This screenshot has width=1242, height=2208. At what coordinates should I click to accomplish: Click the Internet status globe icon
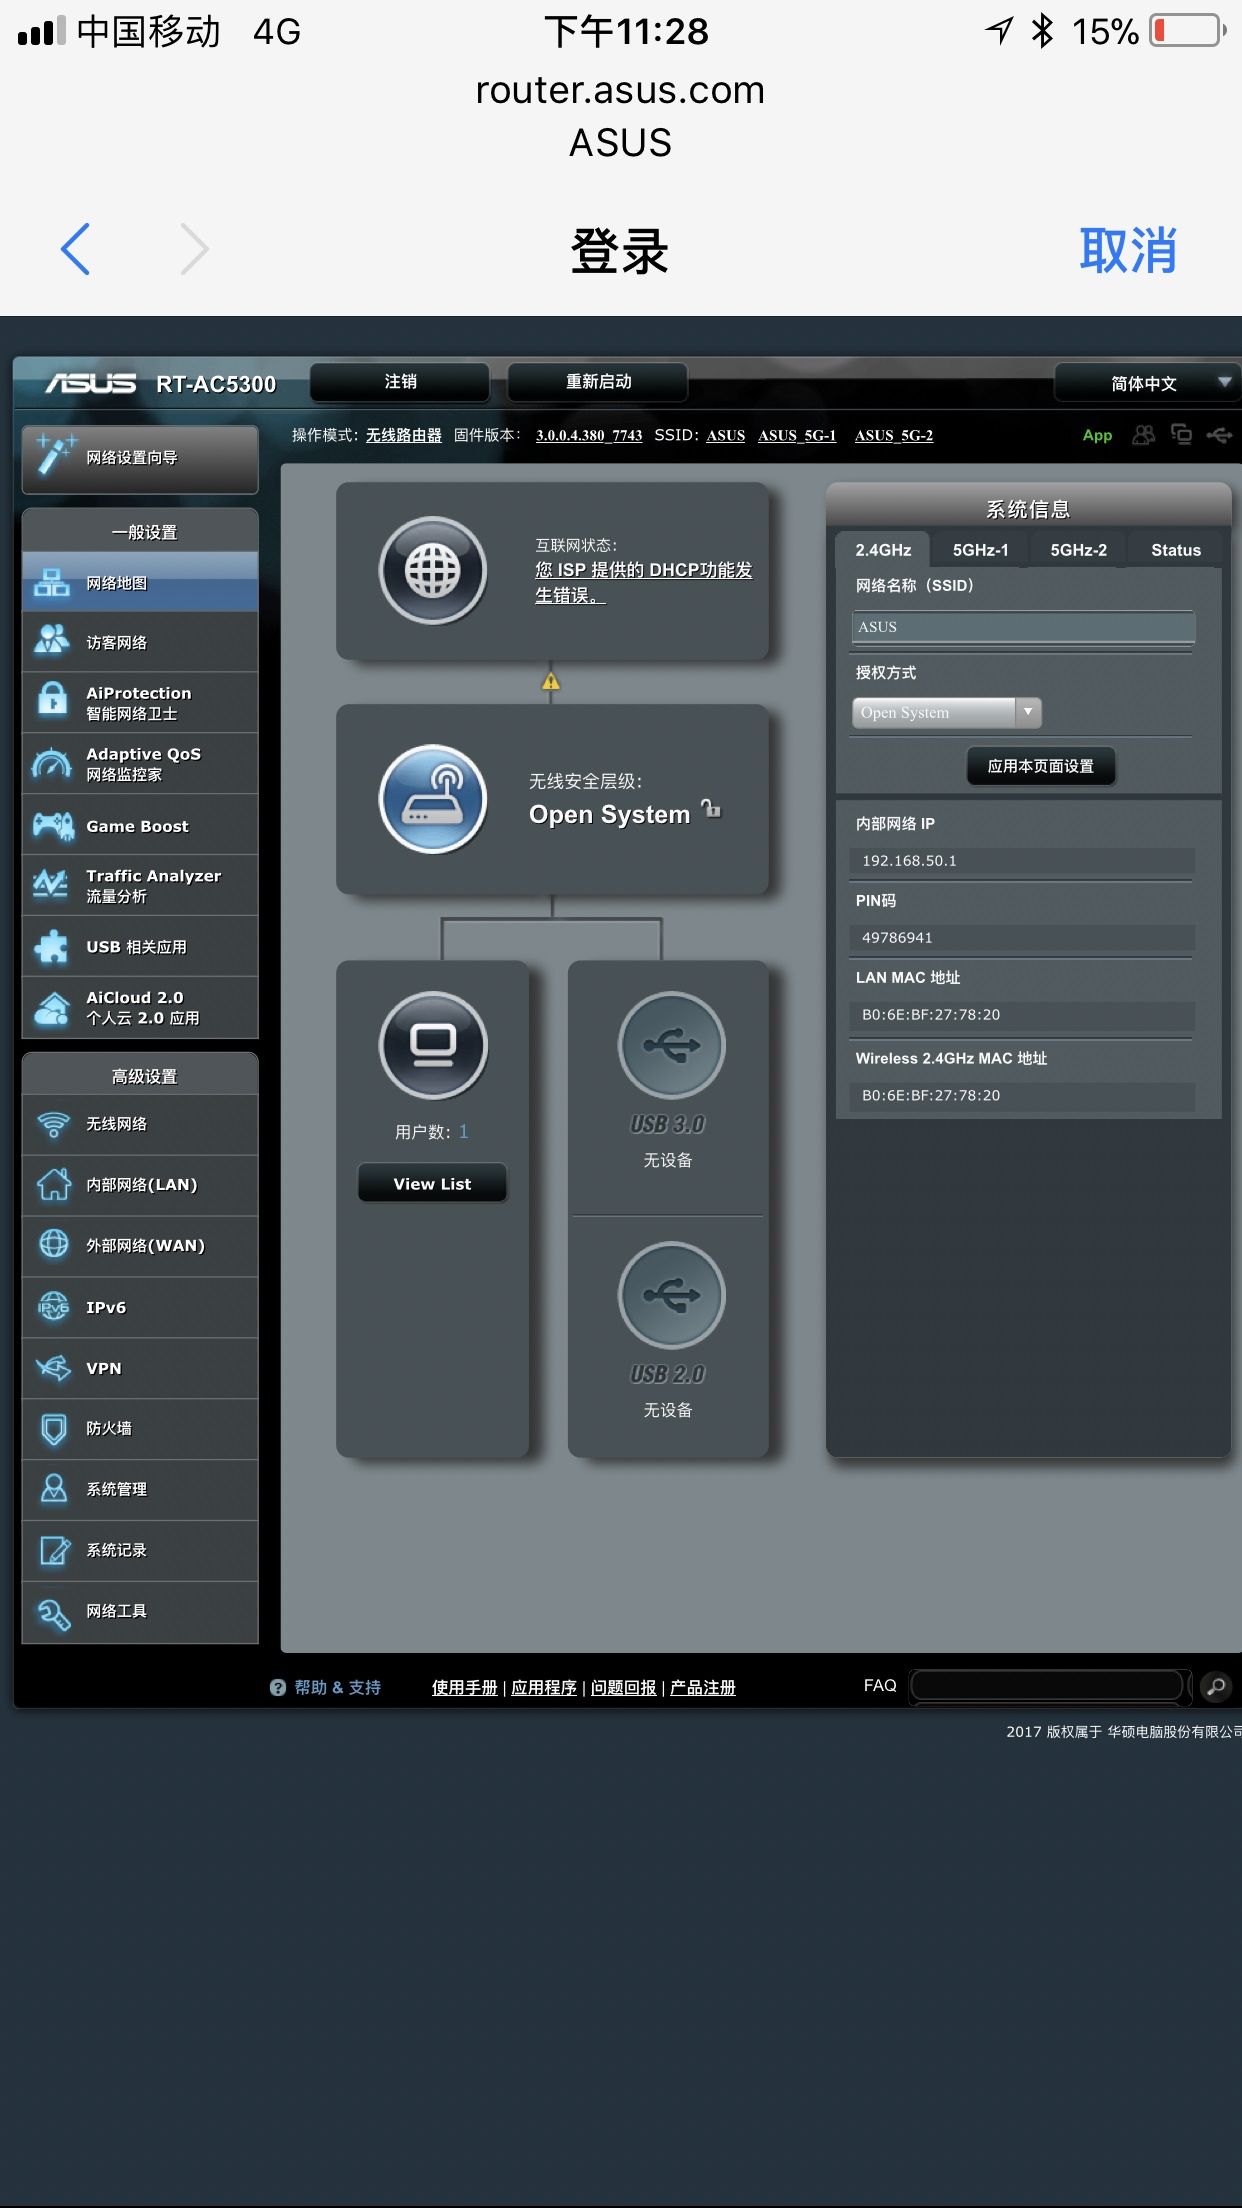[433, 571]
